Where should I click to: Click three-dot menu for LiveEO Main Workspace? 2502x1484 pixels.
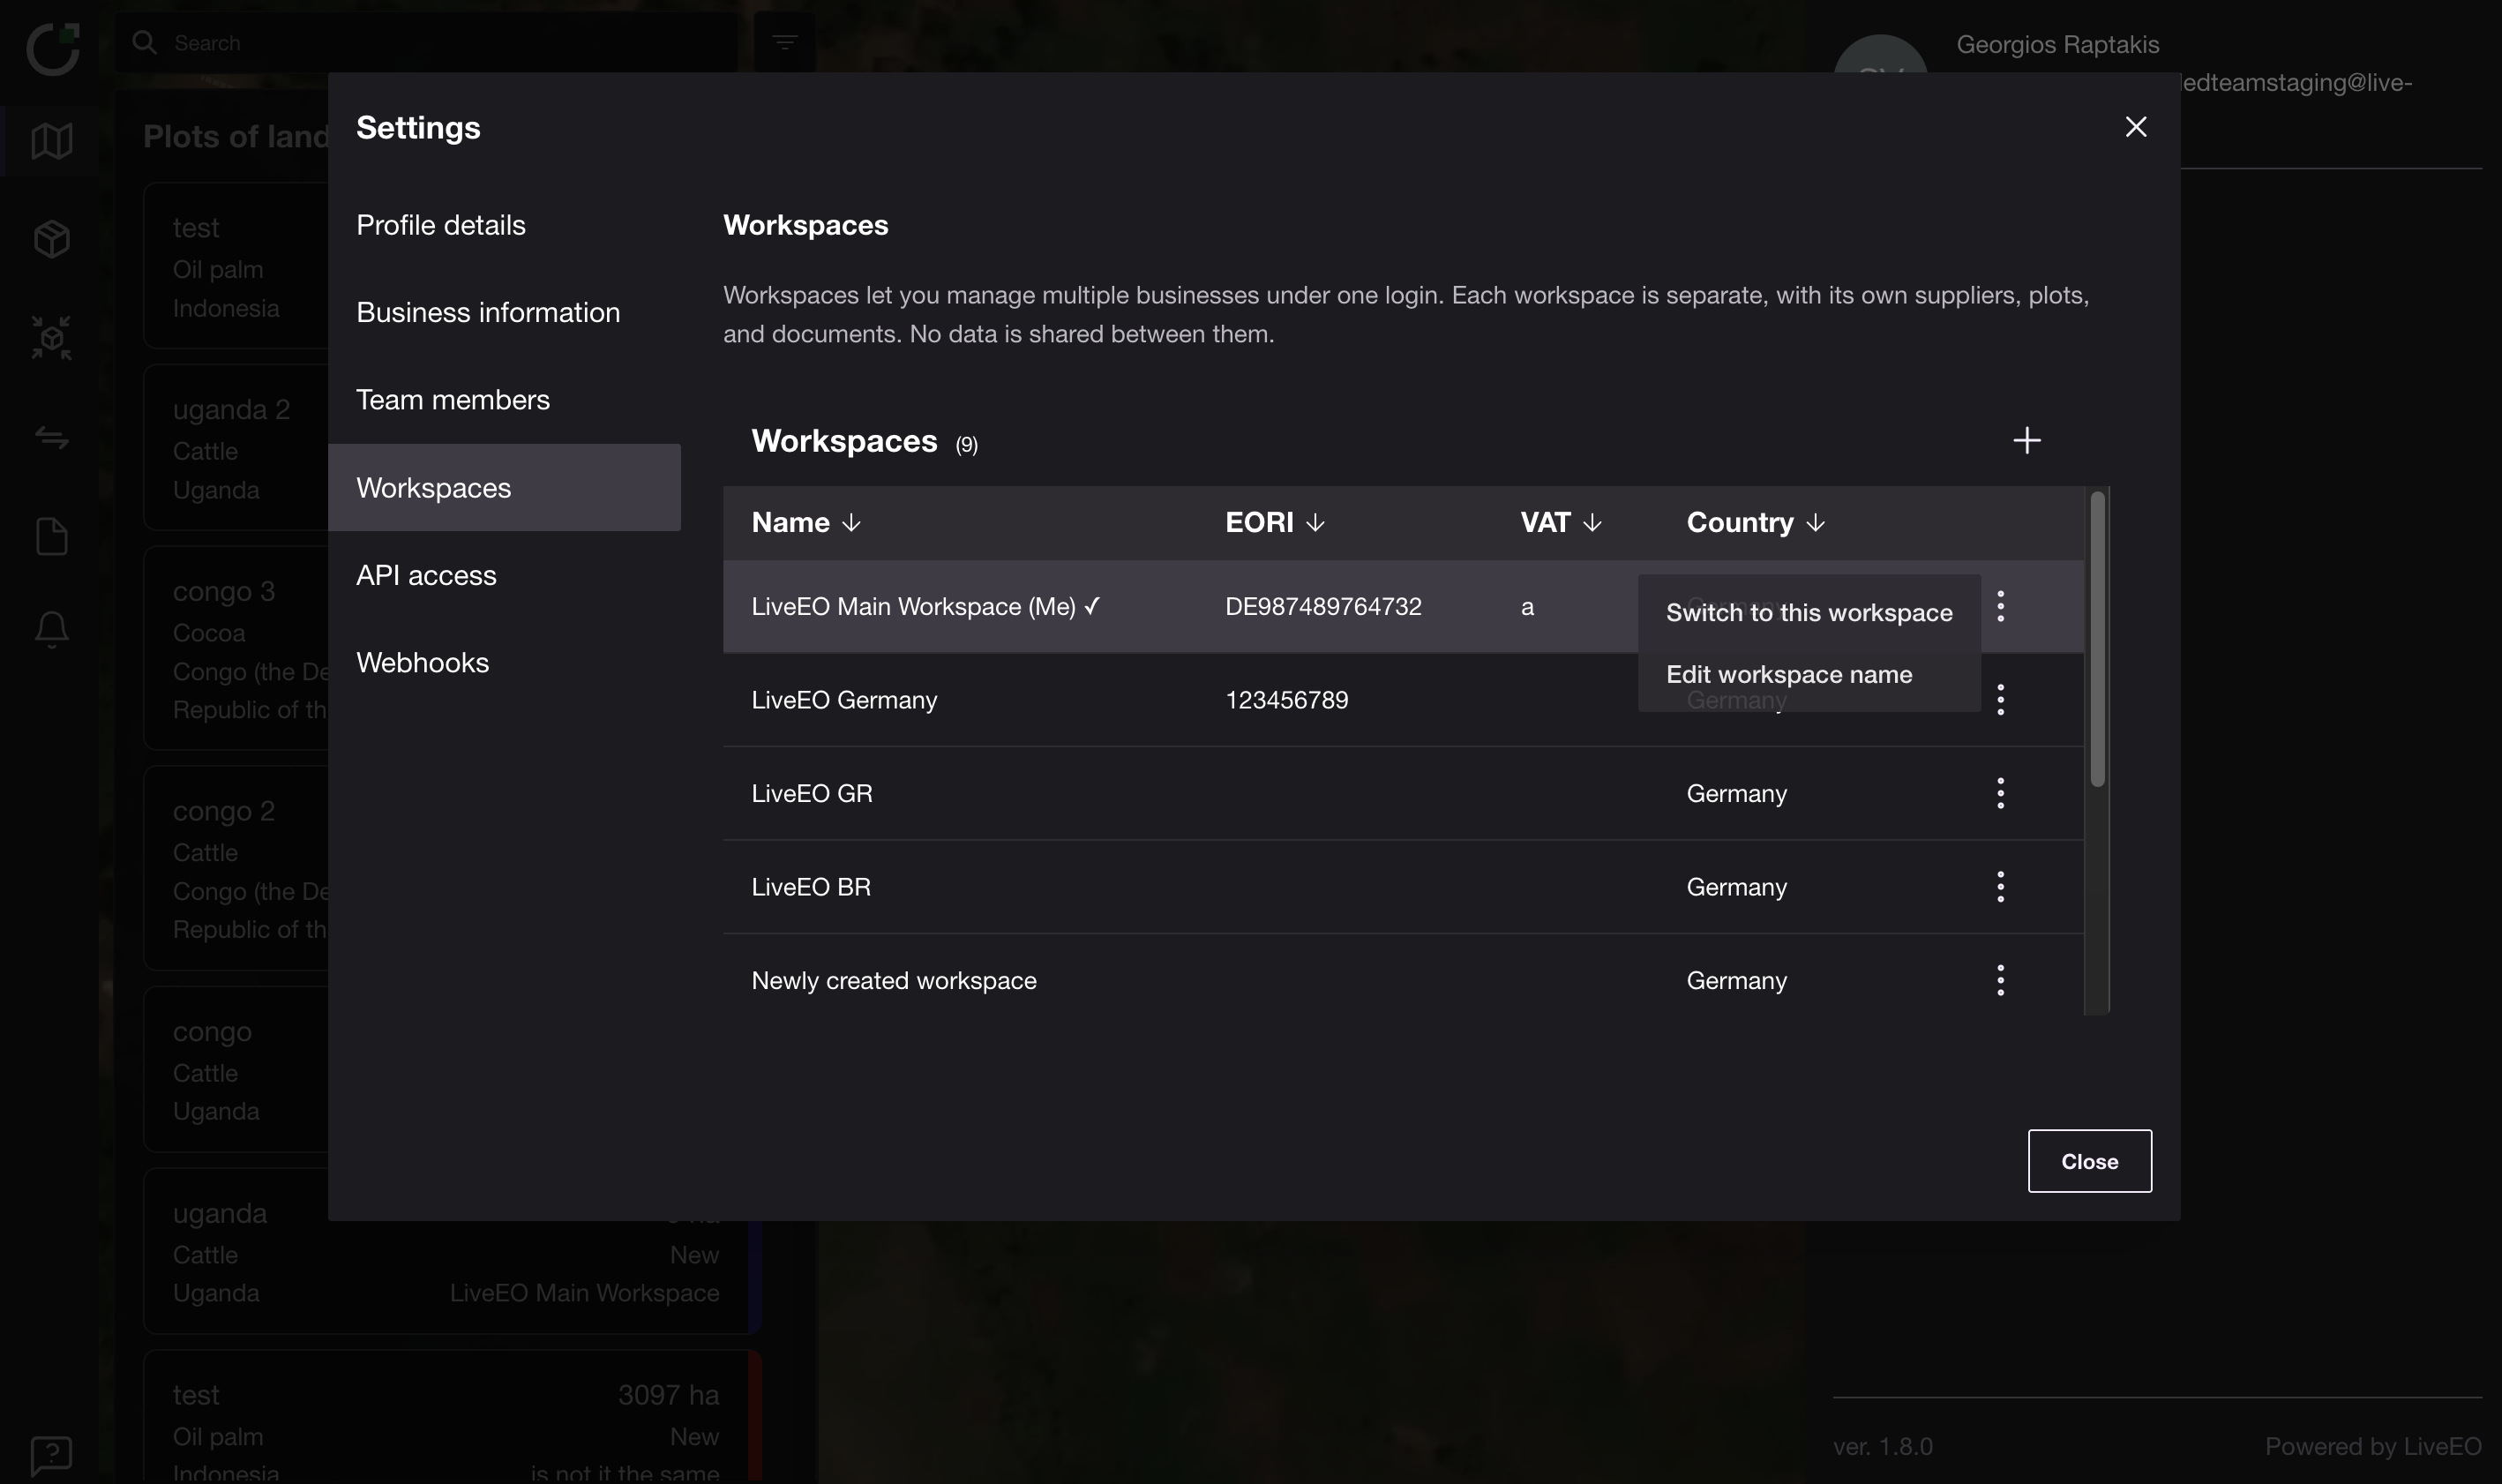pyautogui.click(x=2000, y=606)
